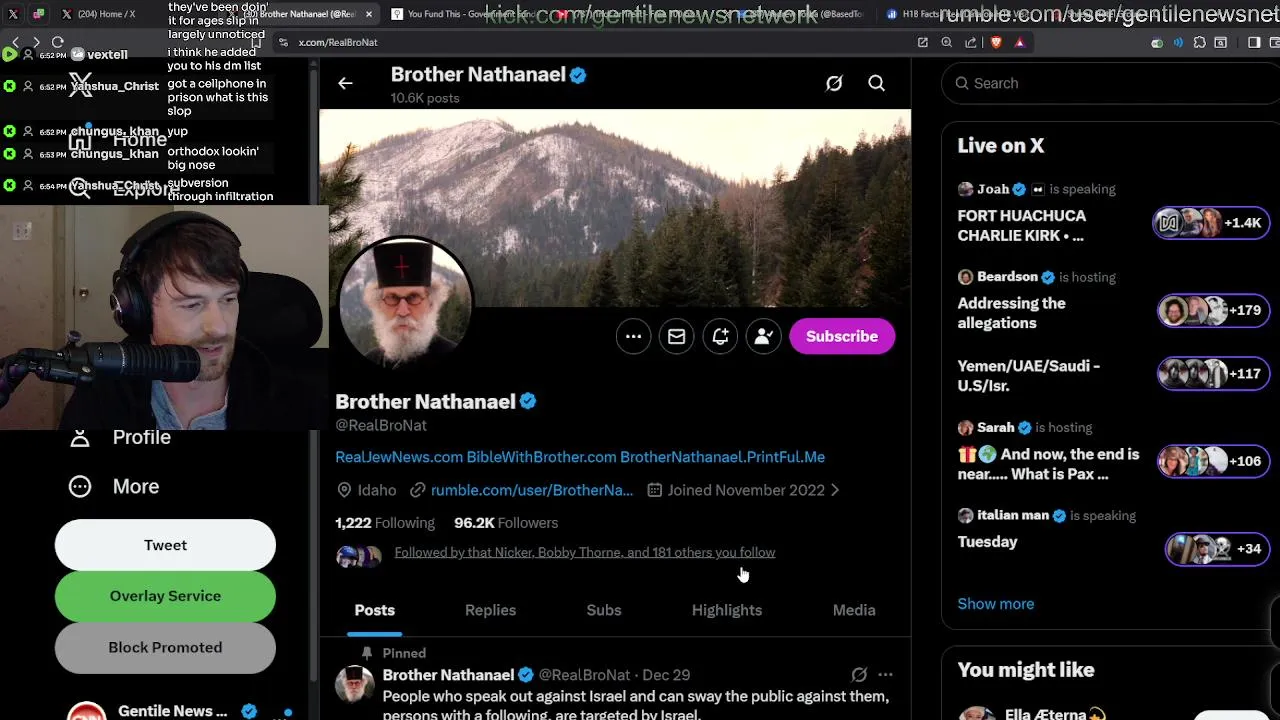Screen dimensions: 1280x720
Task: Turn on post notifications bell icon
Action: point(720,337)
